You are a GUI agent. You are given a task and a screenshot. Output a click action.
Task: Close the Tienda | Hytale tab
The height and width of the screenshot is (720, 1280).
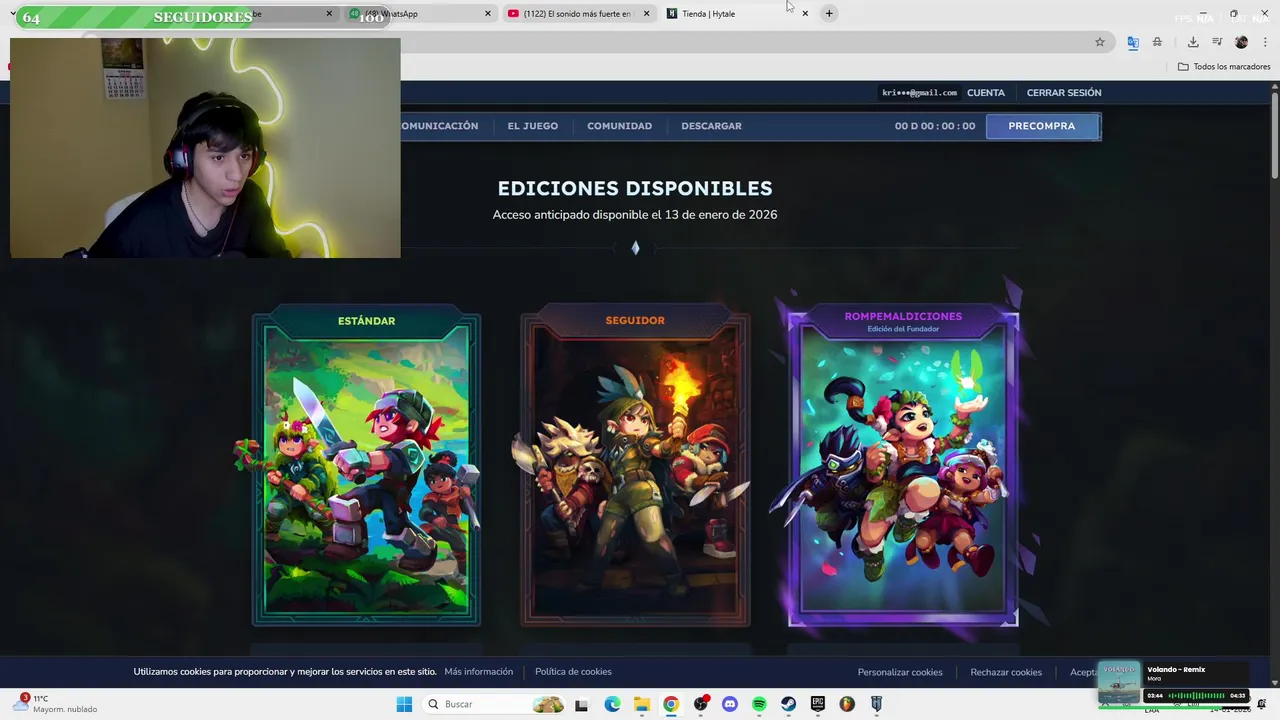click(x=805, y=13)
